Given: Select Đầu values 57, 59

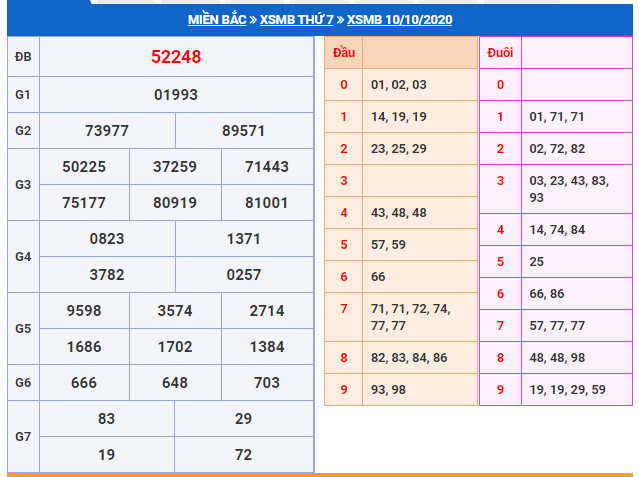Looking at the screenshot, I should point(388,245).
